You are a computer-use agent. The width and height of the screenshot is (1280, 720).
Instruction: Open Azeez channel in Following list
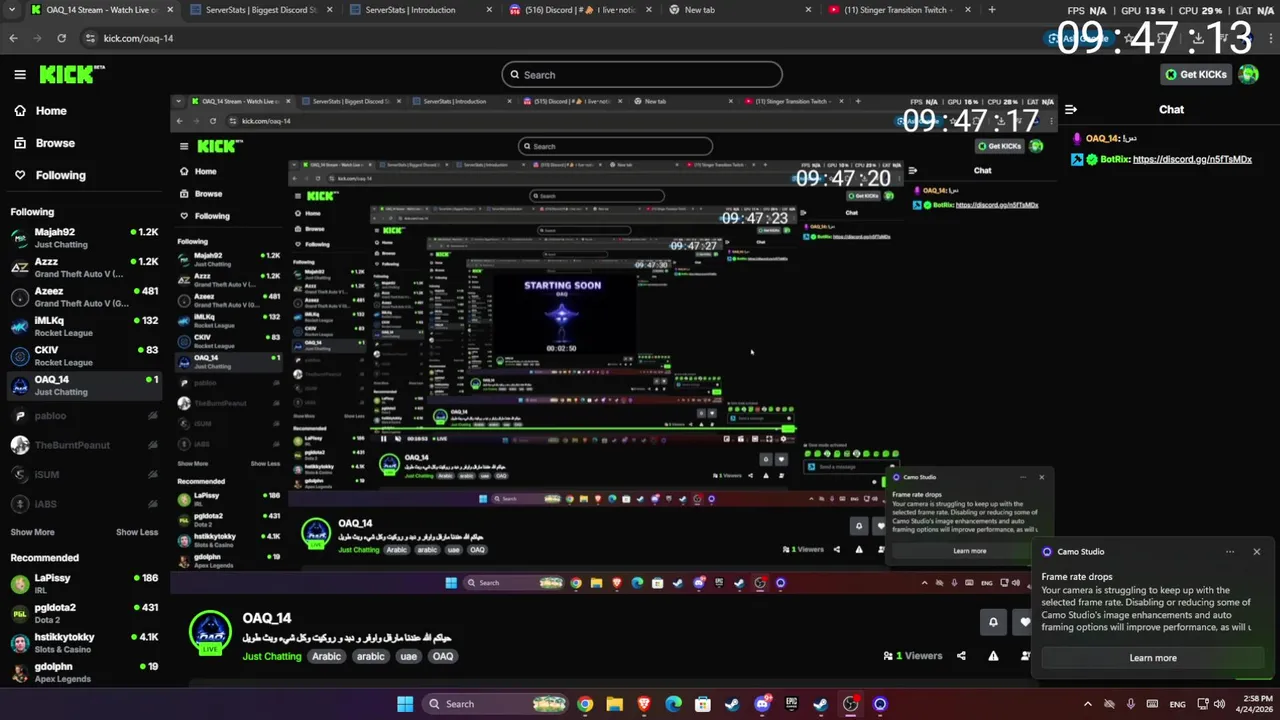(x=85, y=297)
